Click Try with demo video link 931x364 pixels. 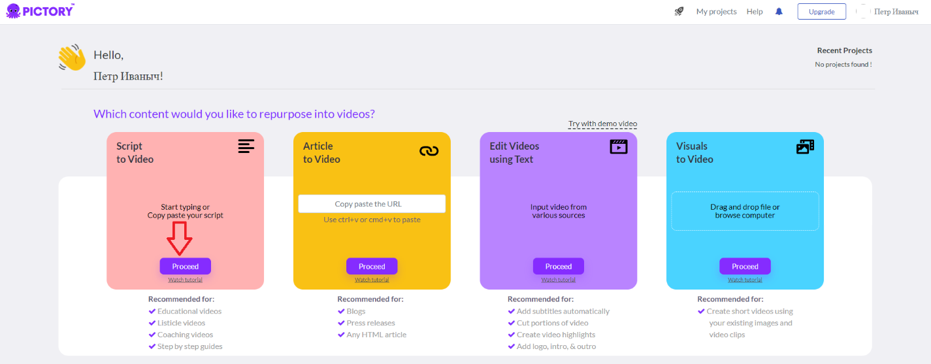[603, 124]
